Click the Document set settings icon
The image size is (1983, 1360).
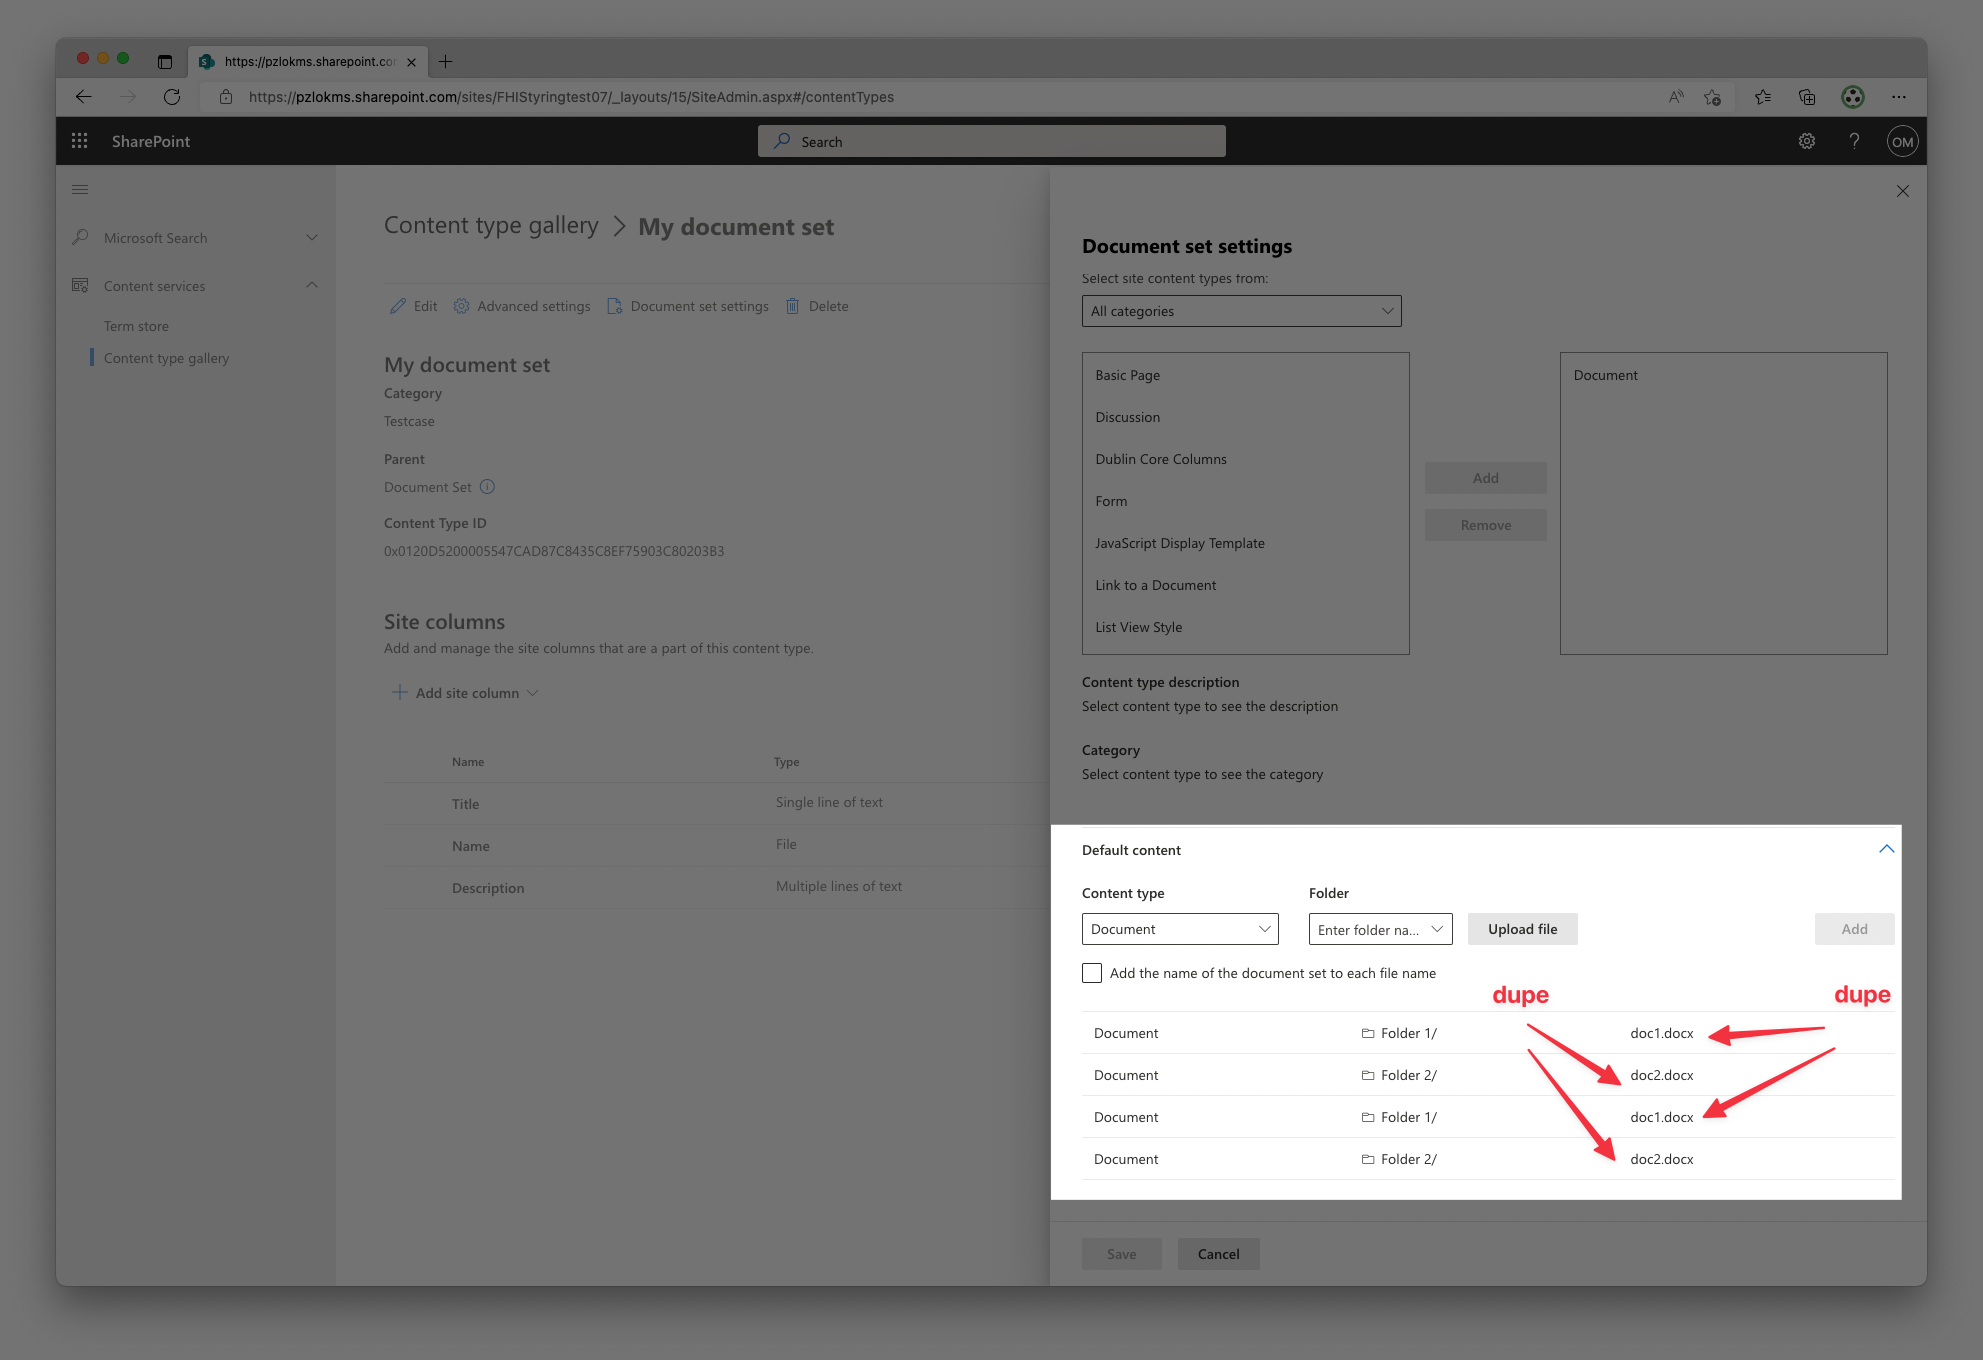614,306
